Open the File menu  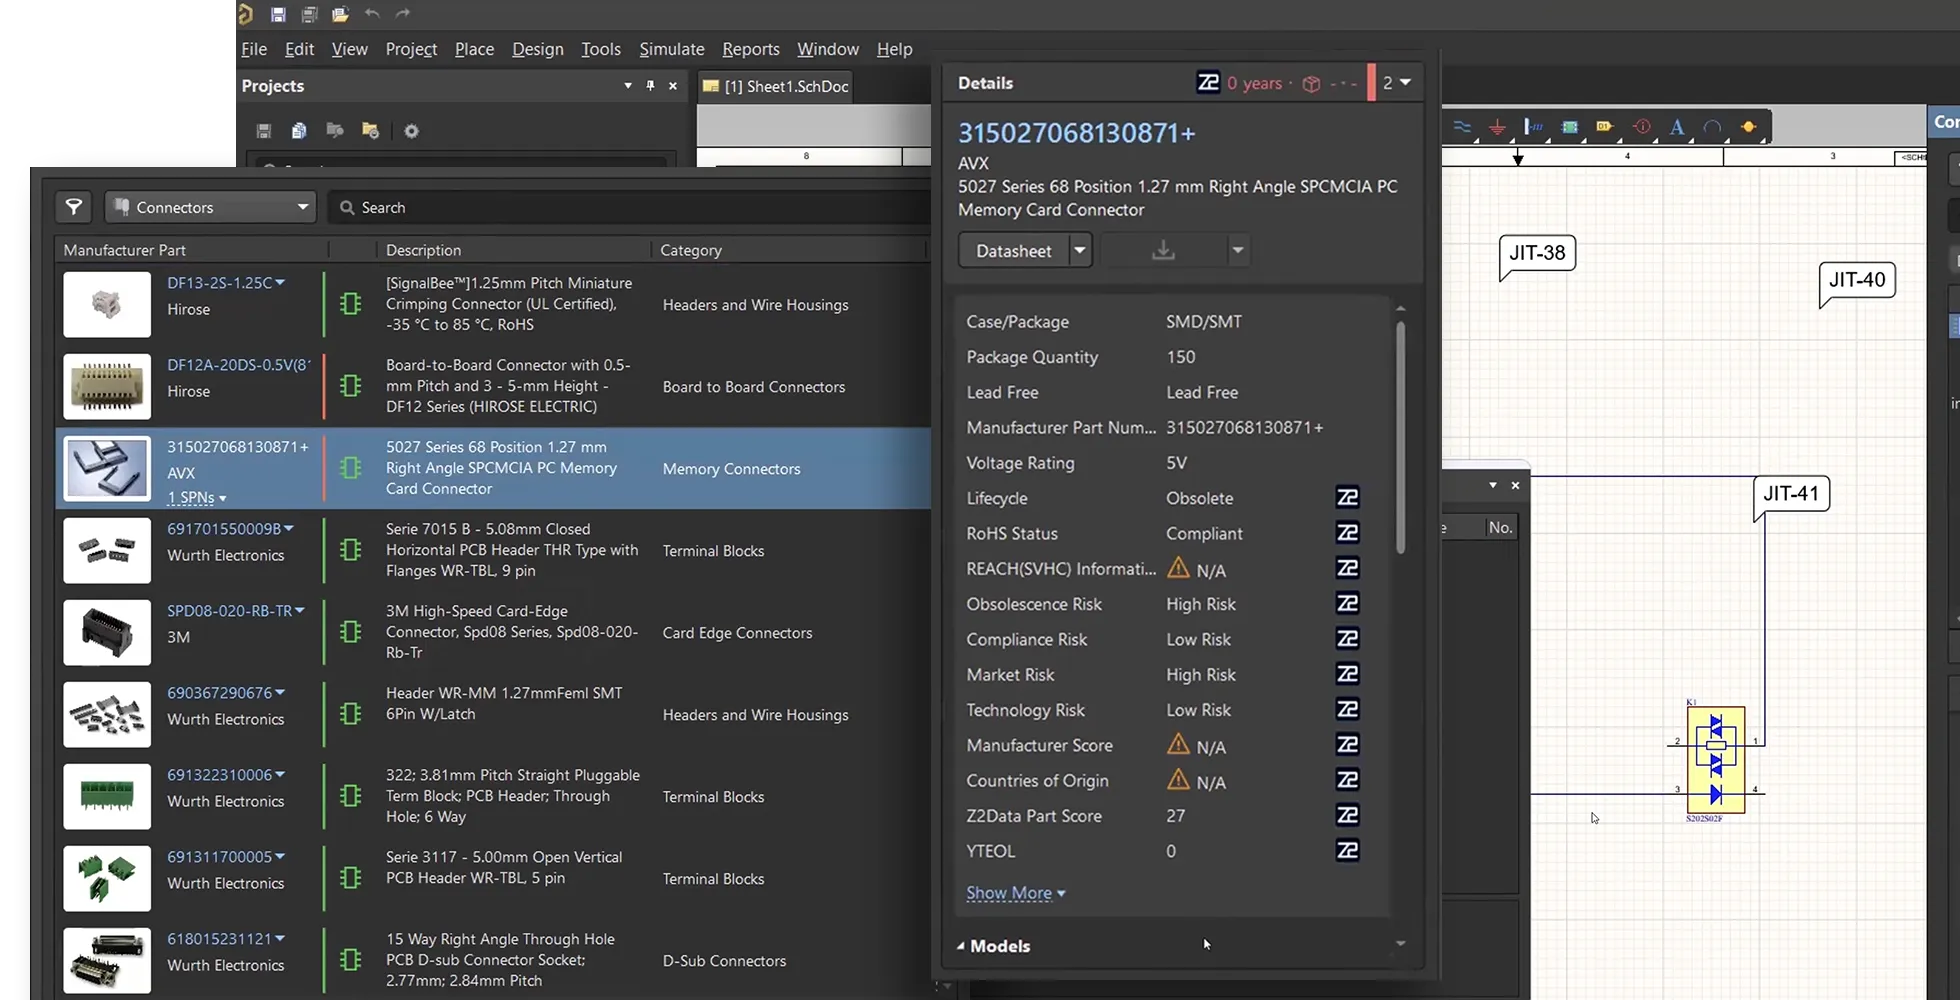tap(254, 49)
